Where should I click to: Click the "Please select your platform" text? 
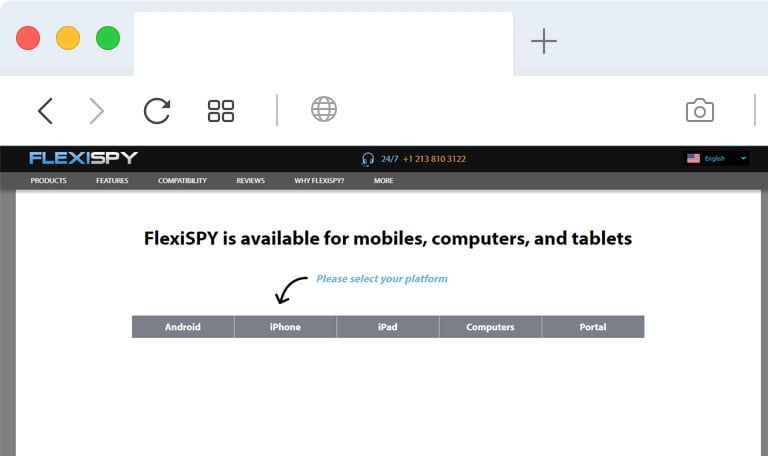382,279
